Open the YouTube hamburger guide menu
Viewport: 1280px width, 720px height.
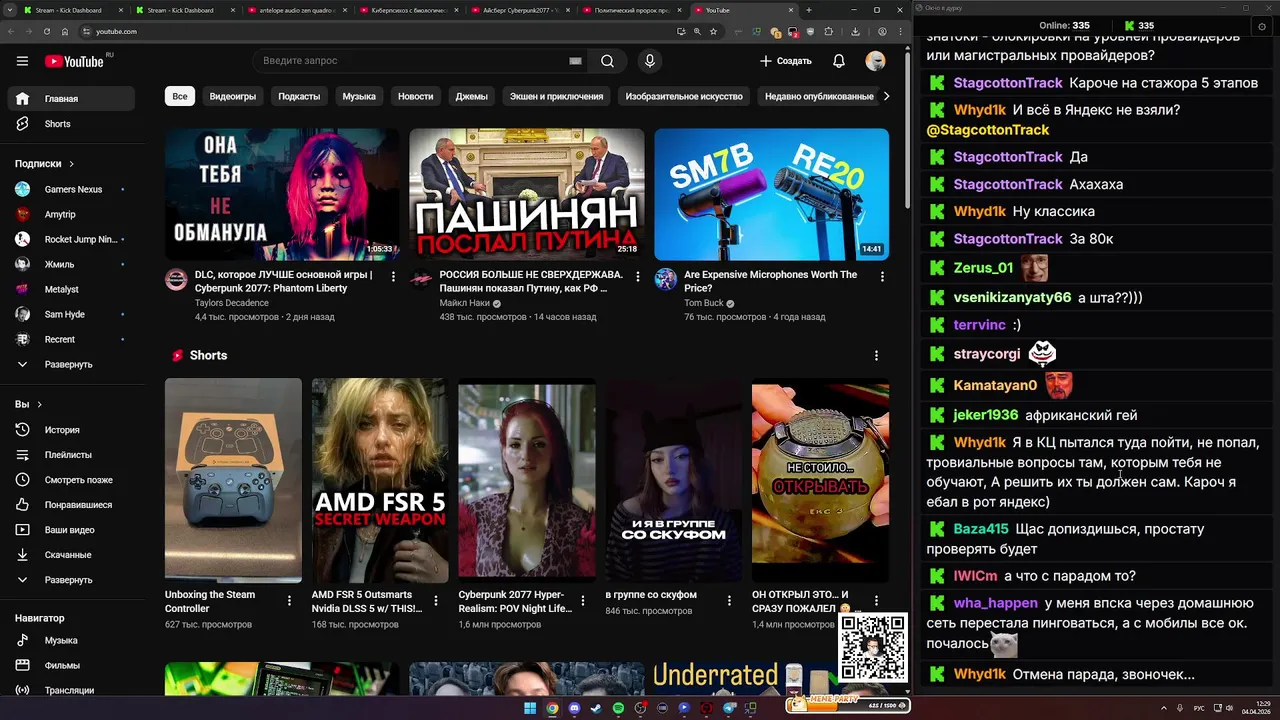click(x=22, y=61)
